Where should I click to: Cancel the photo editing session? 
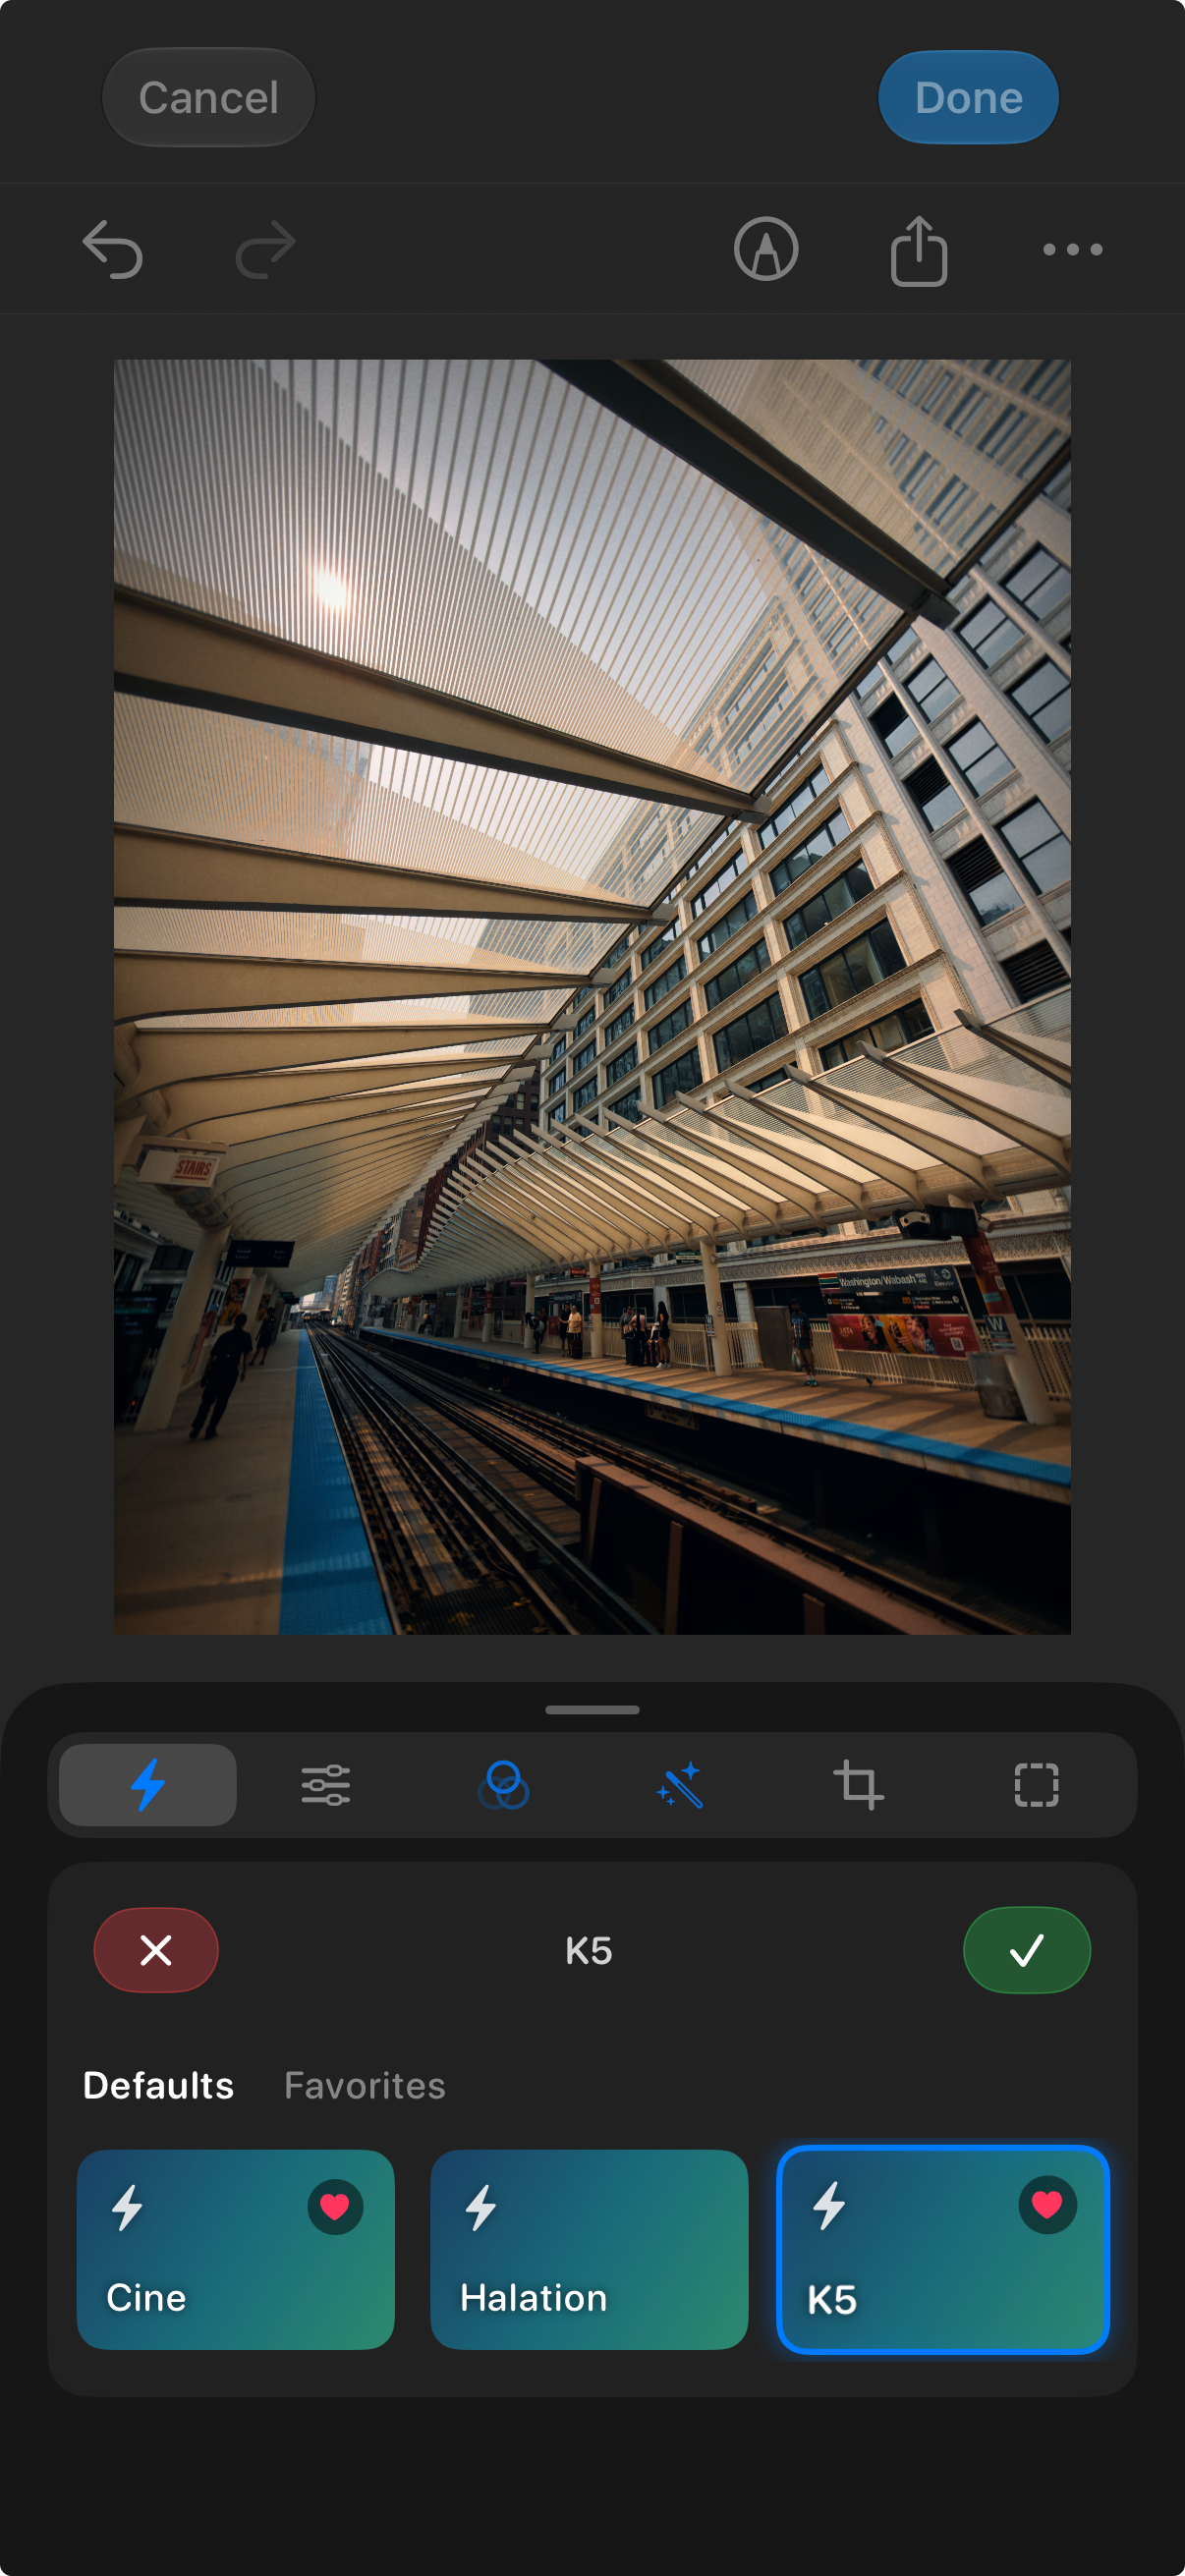coord(209,97)
